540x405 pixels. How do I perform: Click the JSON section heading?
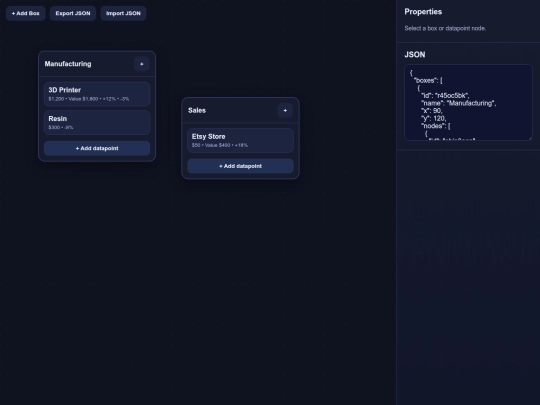(415, 55)
